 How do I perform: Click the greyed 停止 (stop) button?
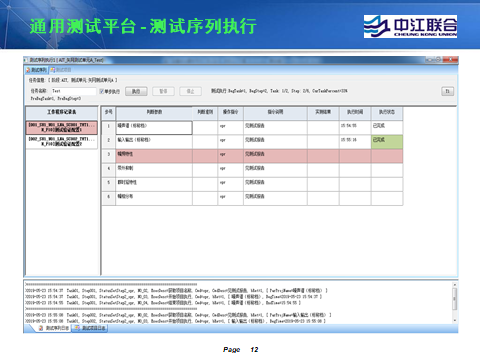[x=190, y=91]
